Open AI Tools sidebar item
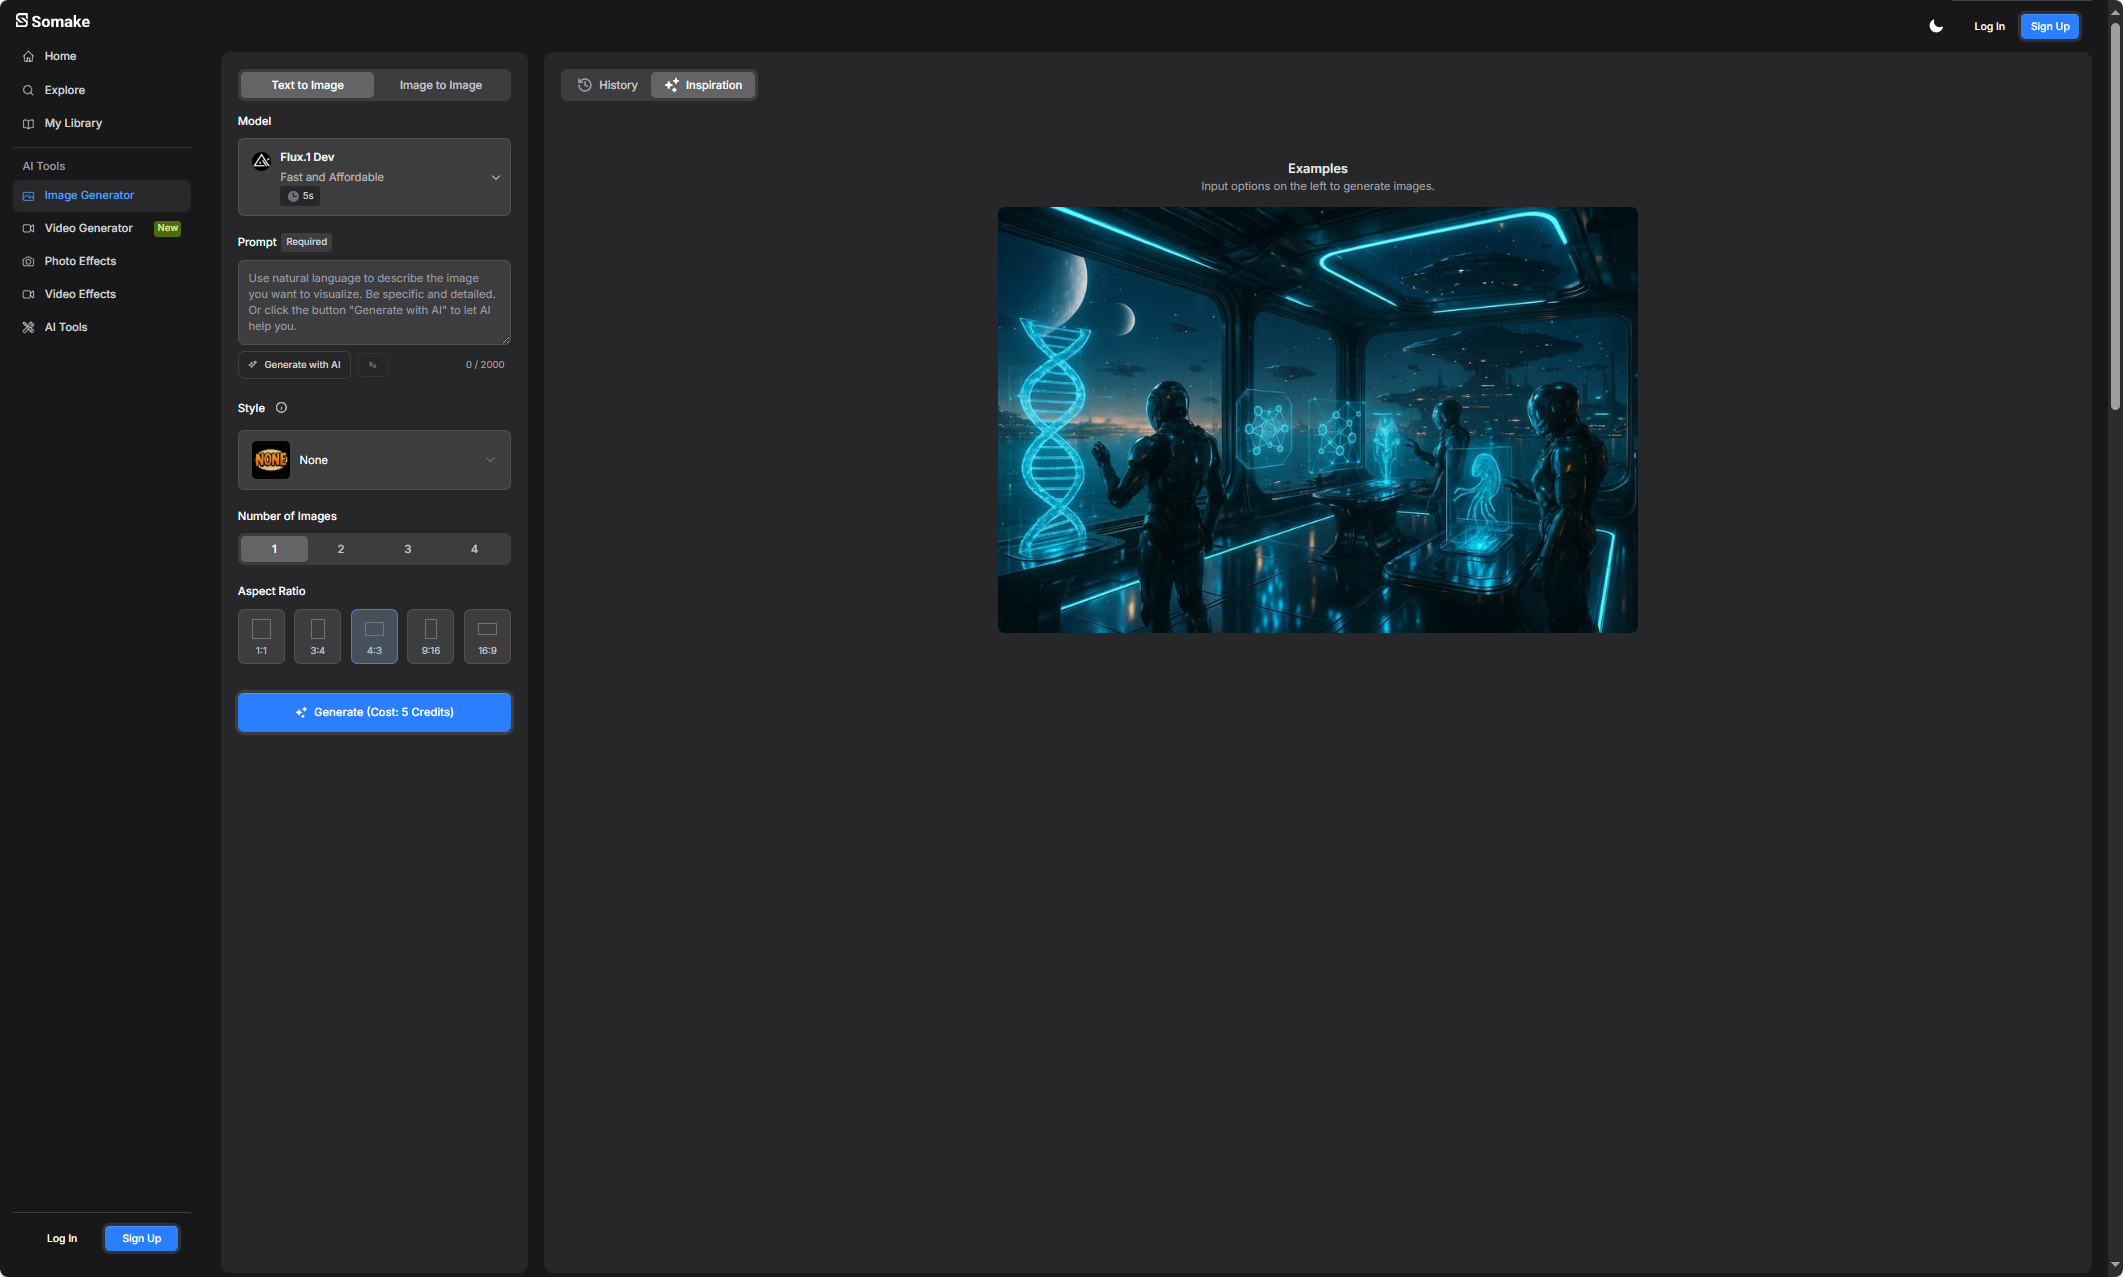The height and width of the screenshot is (1277, 2123). (x=66, y=327)
